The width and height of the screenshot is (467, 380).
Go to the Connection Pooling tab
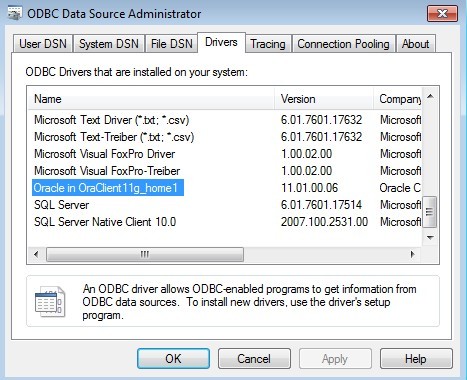(343, 44)
